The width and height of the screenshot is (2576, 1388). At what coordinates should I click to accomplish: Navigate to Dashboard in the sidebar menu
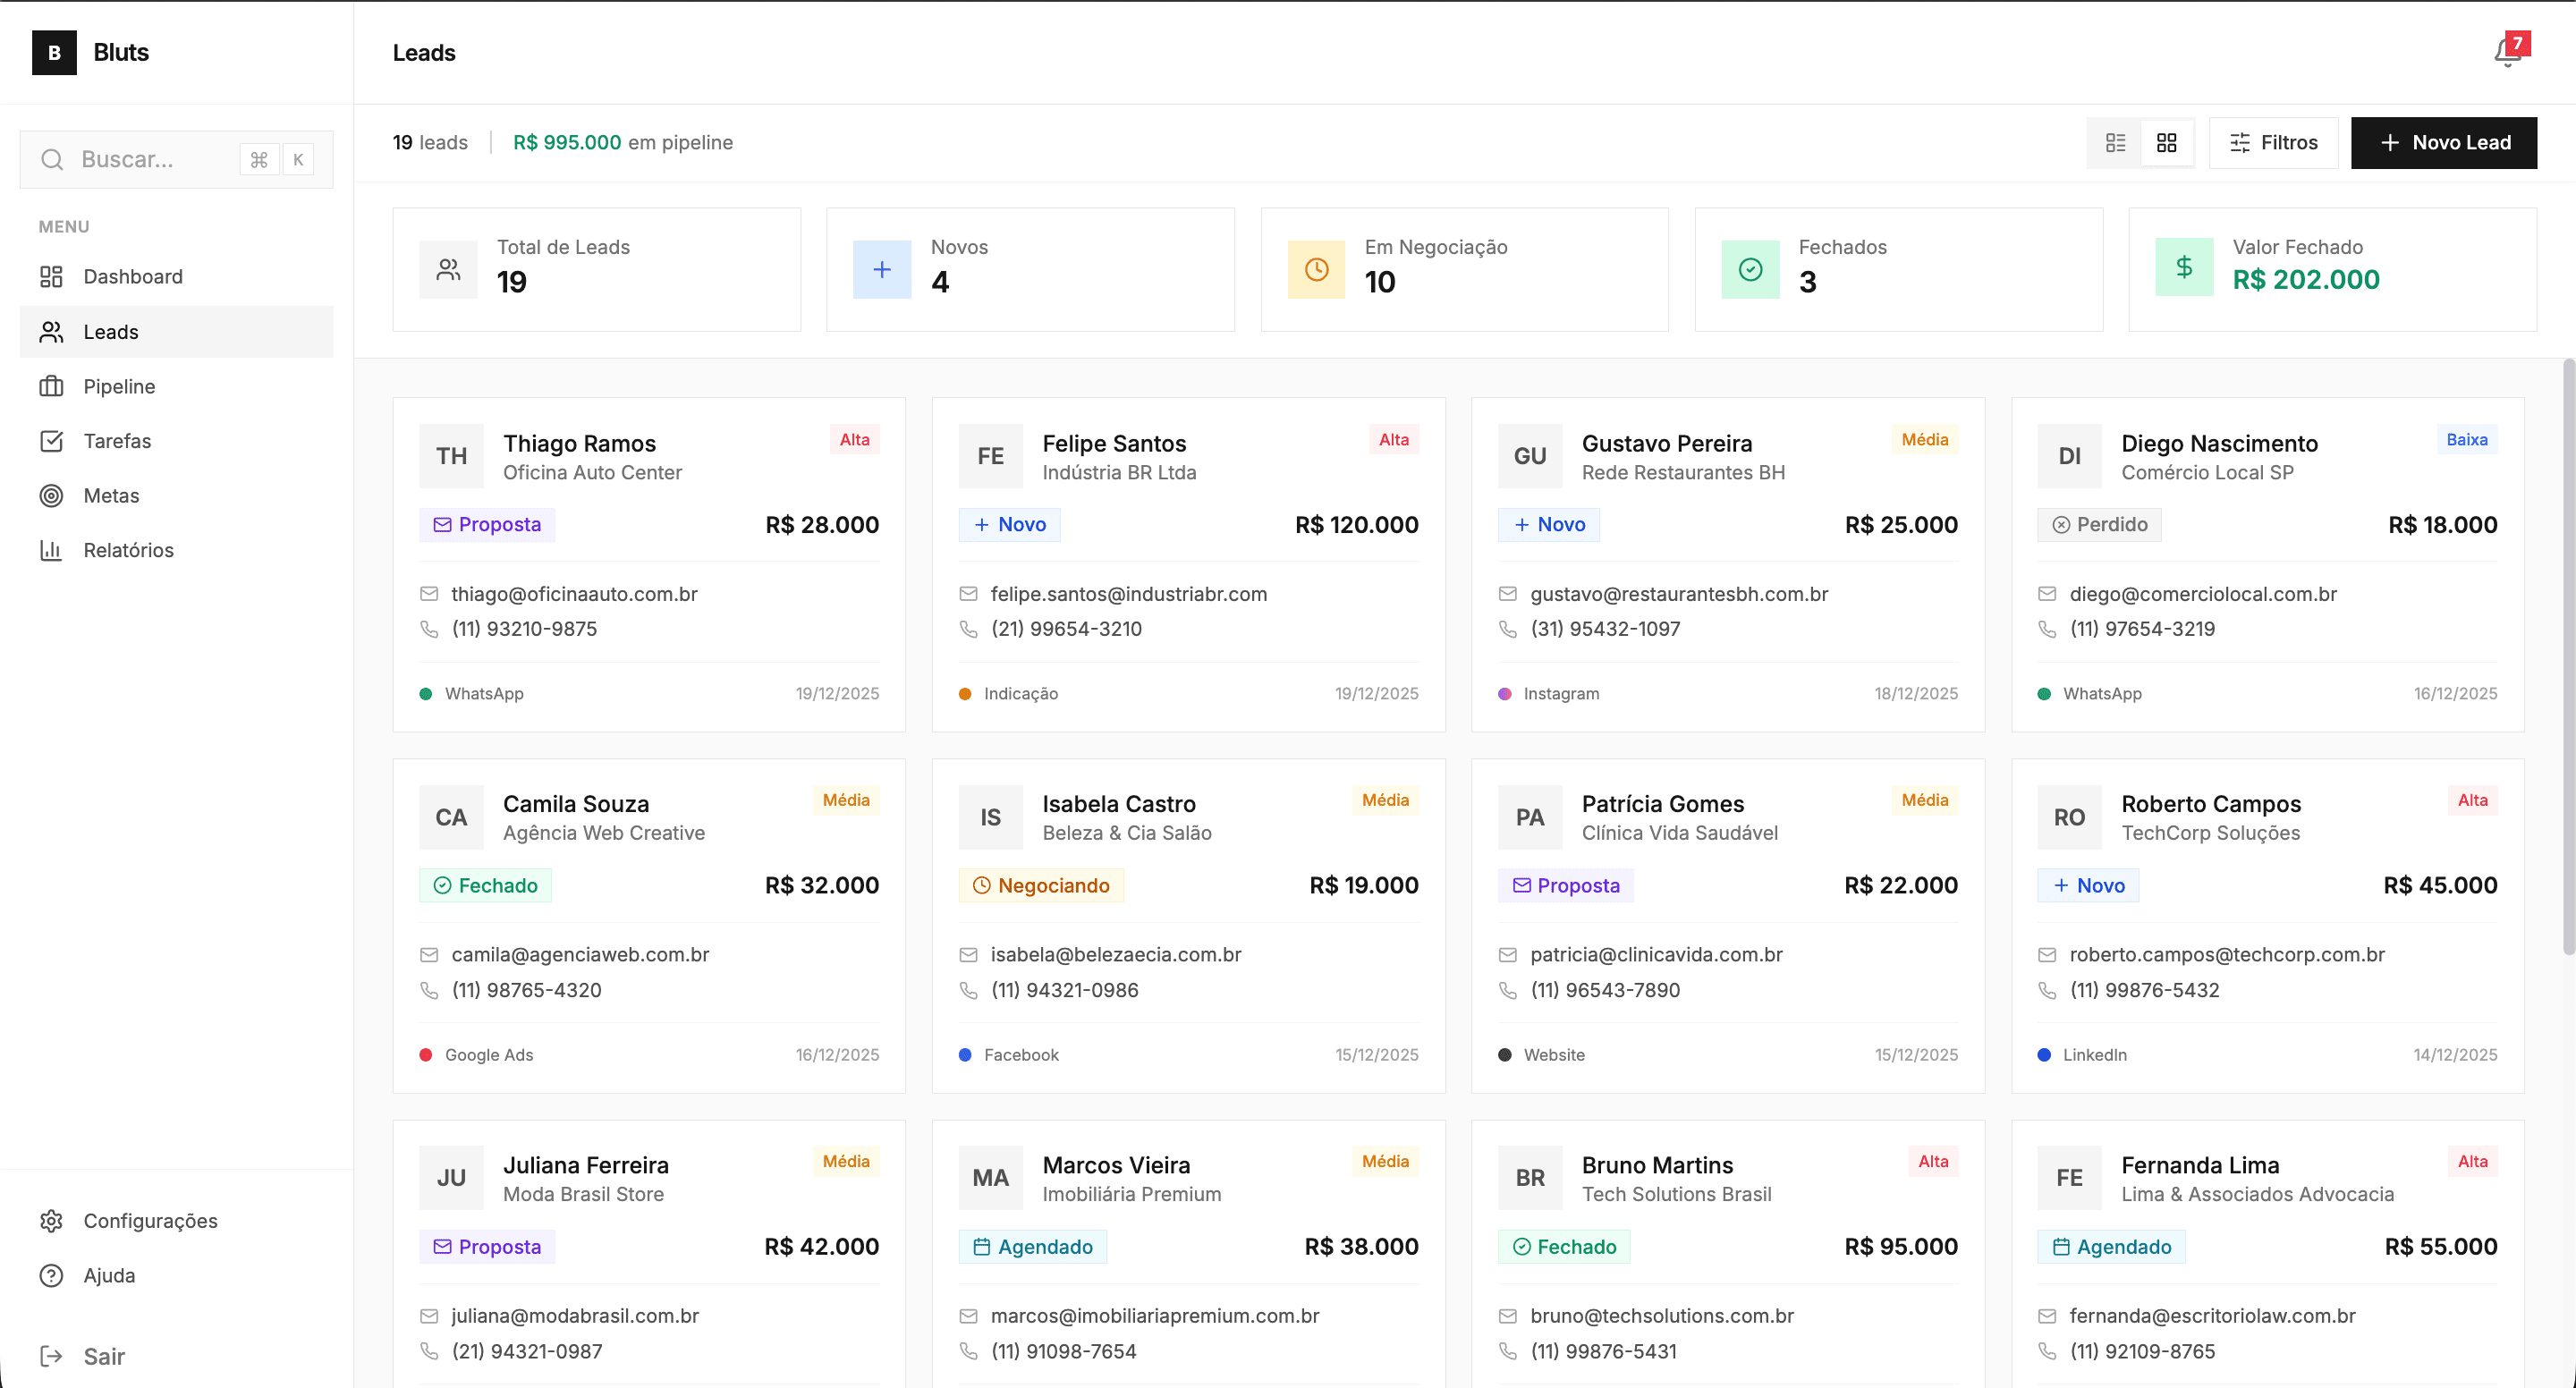[132, 276]
